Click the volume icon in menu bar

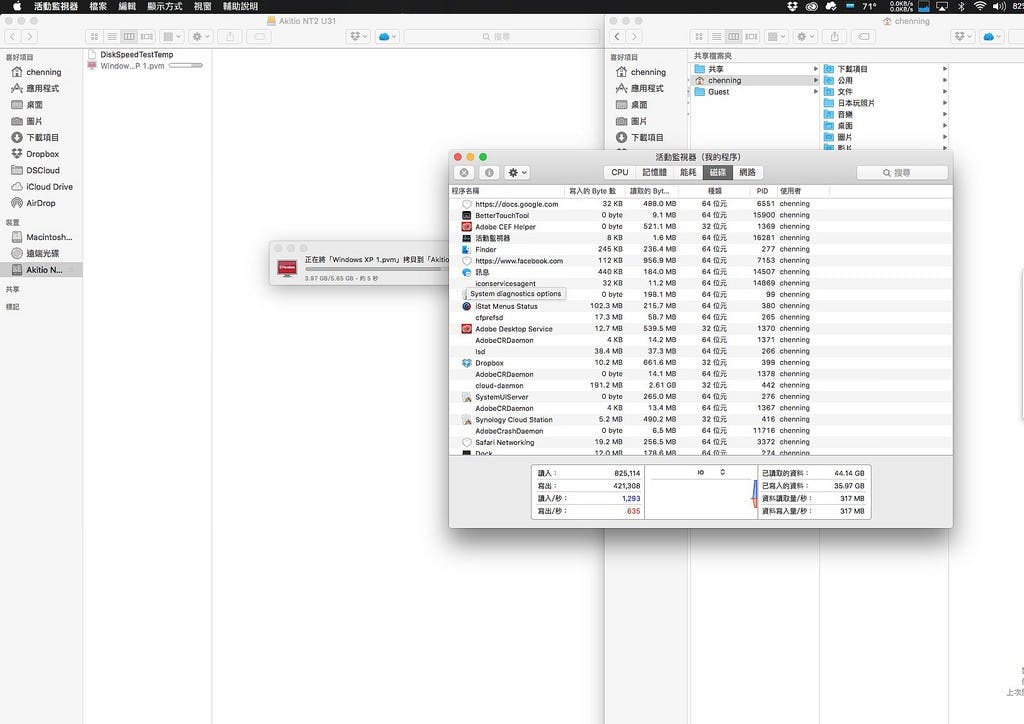point(999,7)
